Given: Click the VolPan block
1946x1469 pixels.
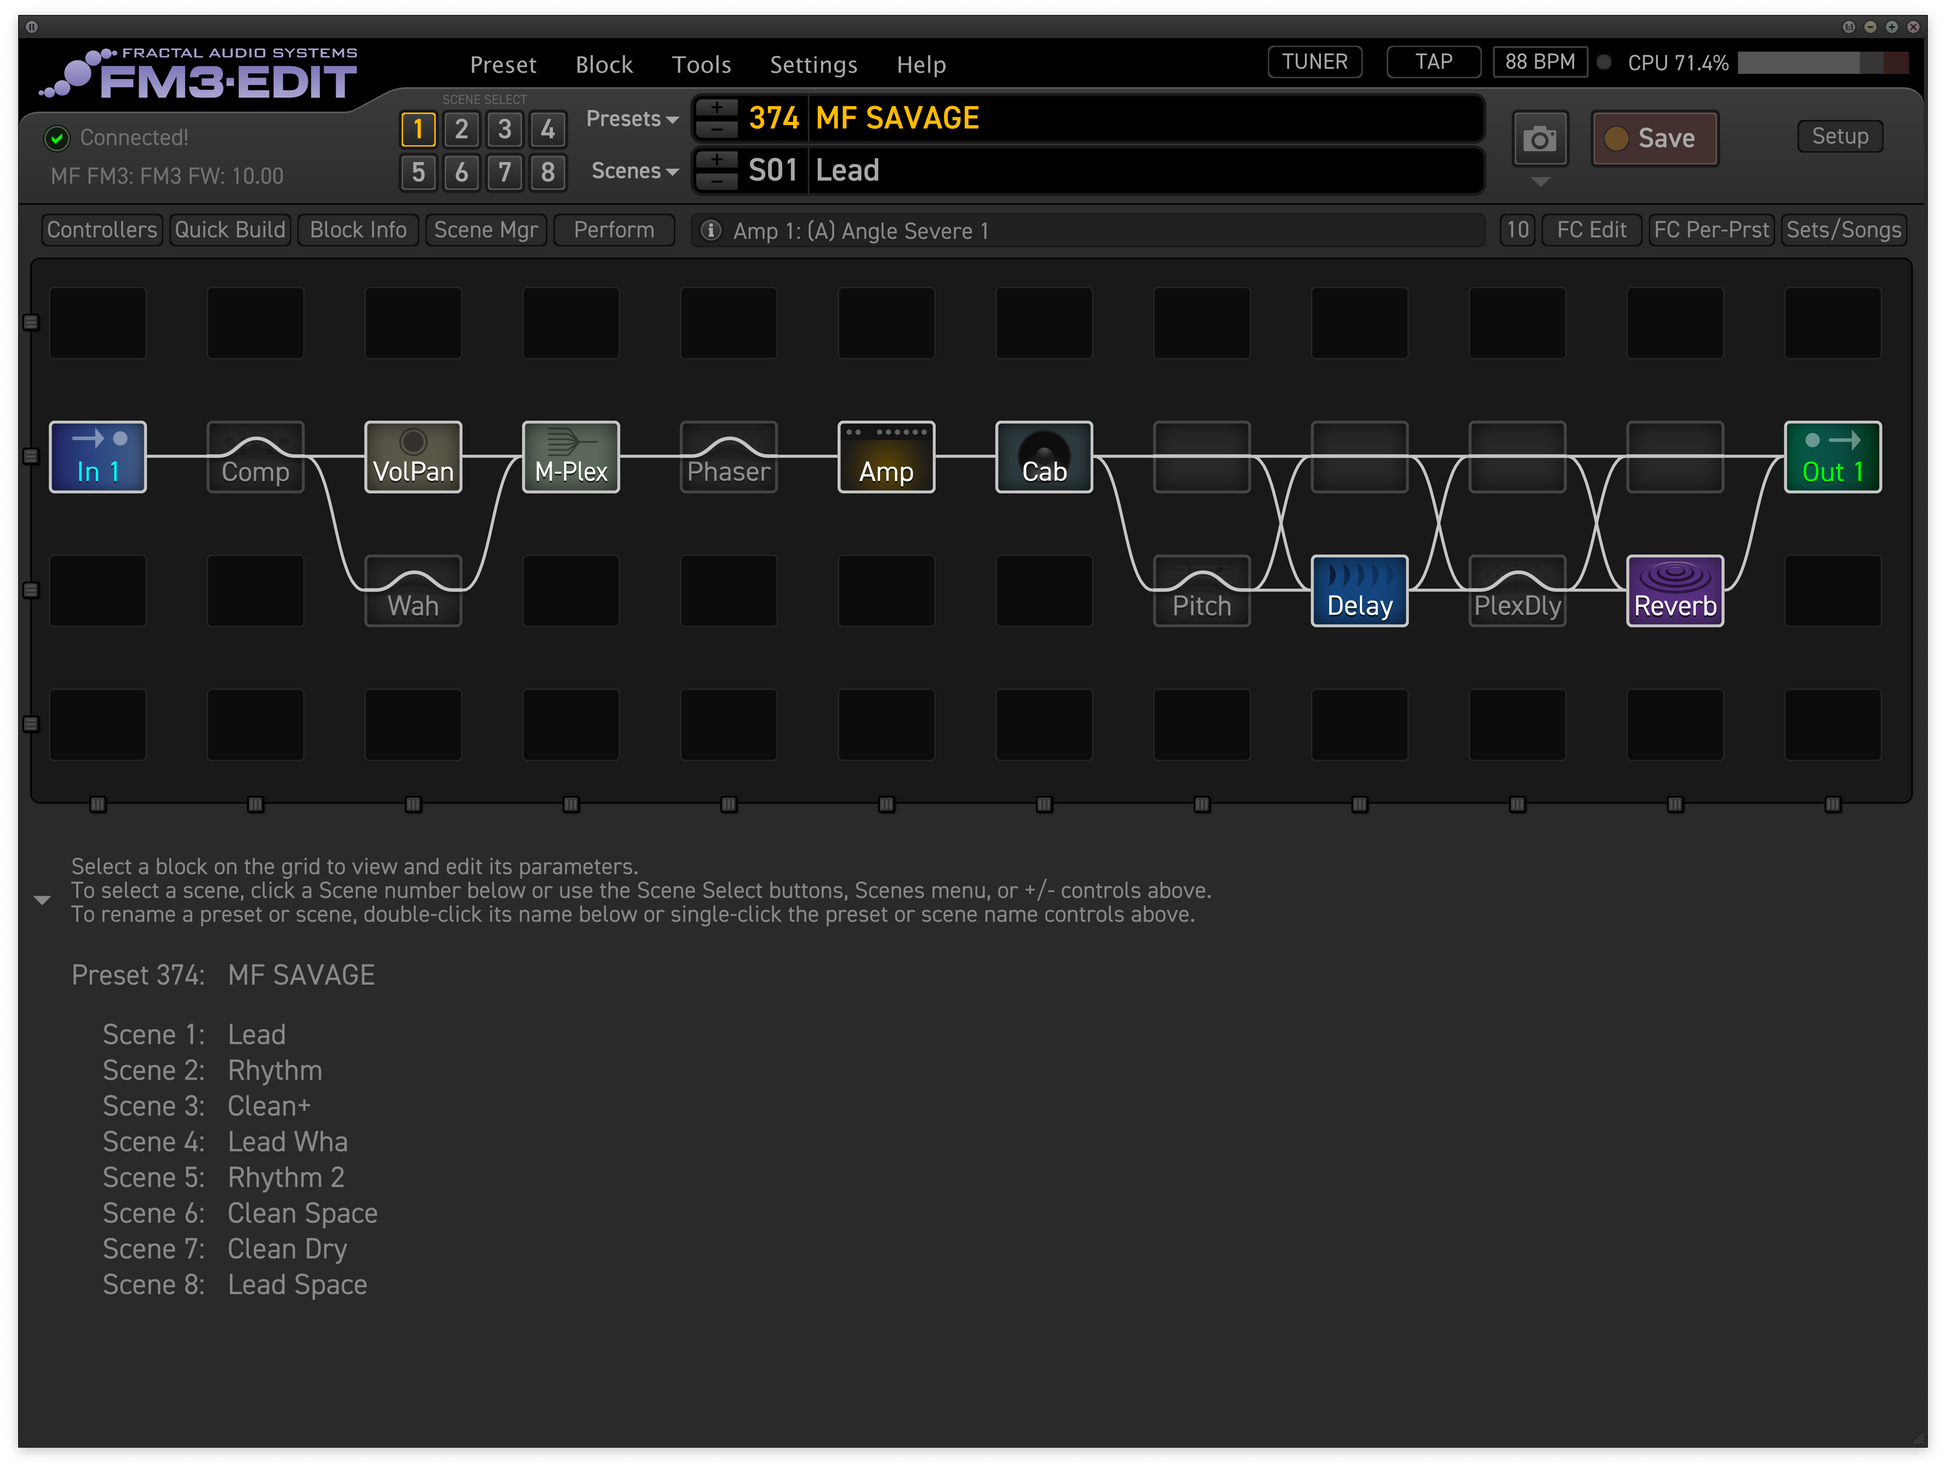Looking at the screenshot, I should pos(413,457).
